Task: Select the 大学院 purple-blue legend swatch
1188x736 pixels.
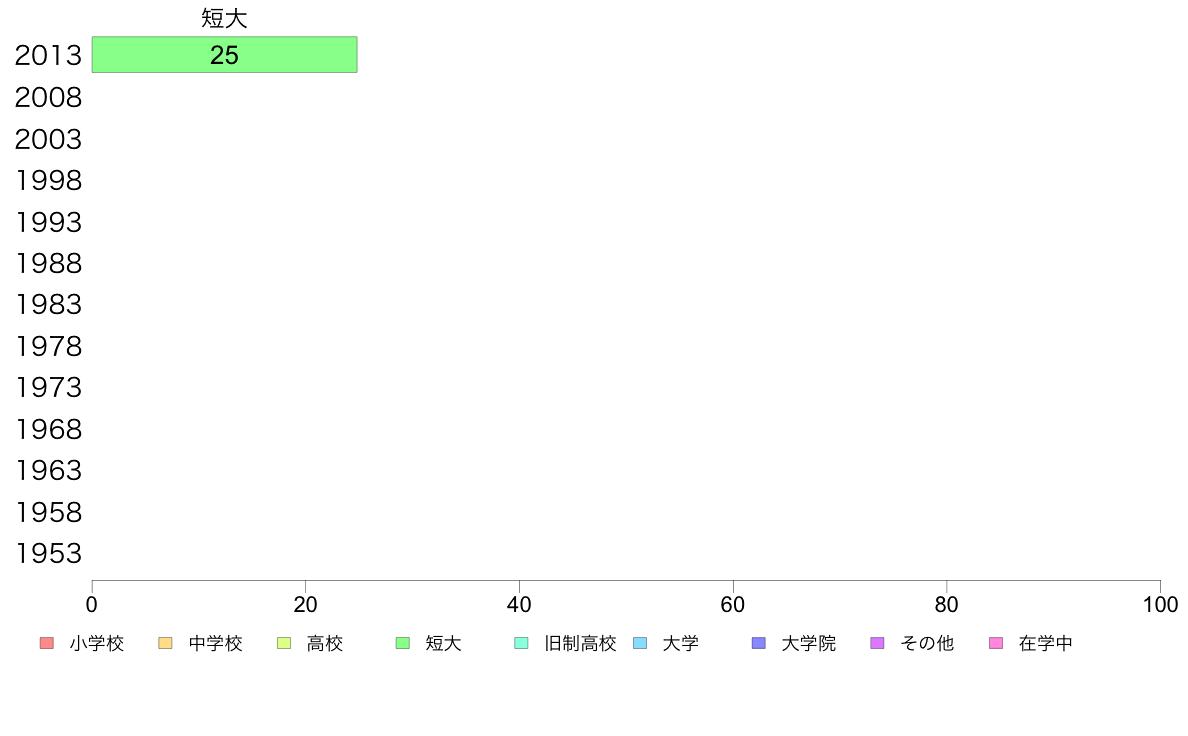Action: pyautogui.click(x=758, y=644)
